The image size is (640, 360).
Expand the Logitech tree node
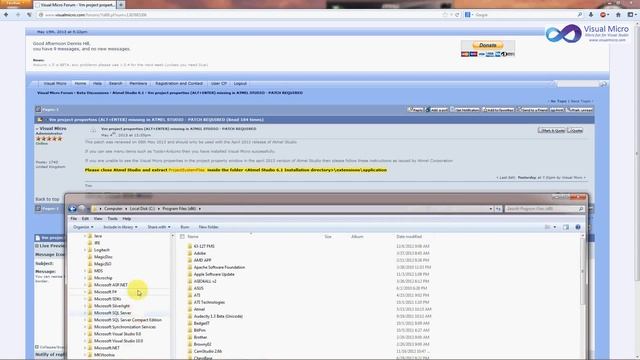[85, 250]
